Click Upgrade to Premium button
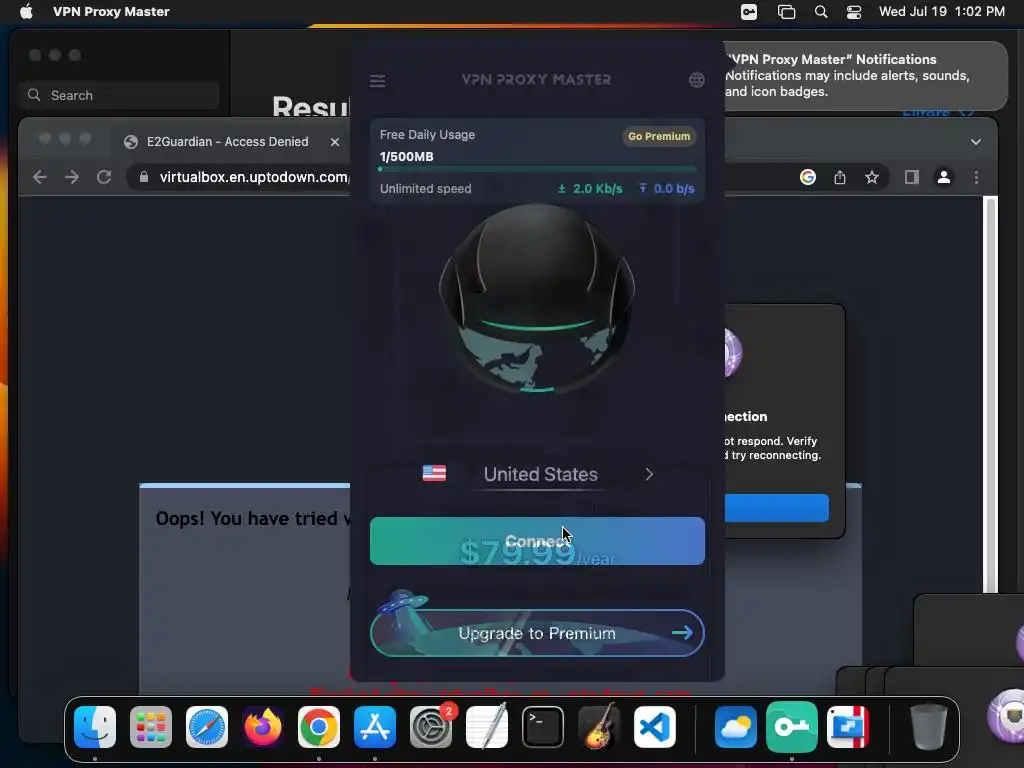This screenshot has width=1024, height=768. pyautogui.click(x=537, y=633)
